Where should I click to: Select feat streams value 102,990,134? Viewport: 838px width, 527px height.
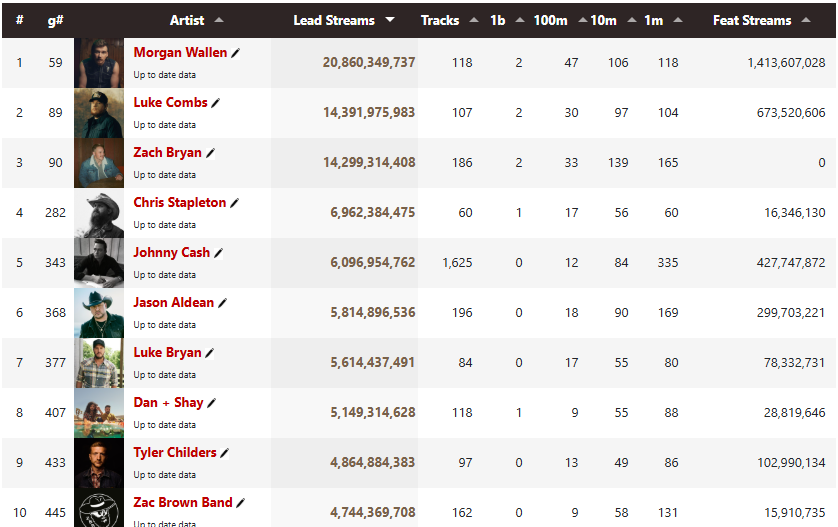(x=791, y=462)
